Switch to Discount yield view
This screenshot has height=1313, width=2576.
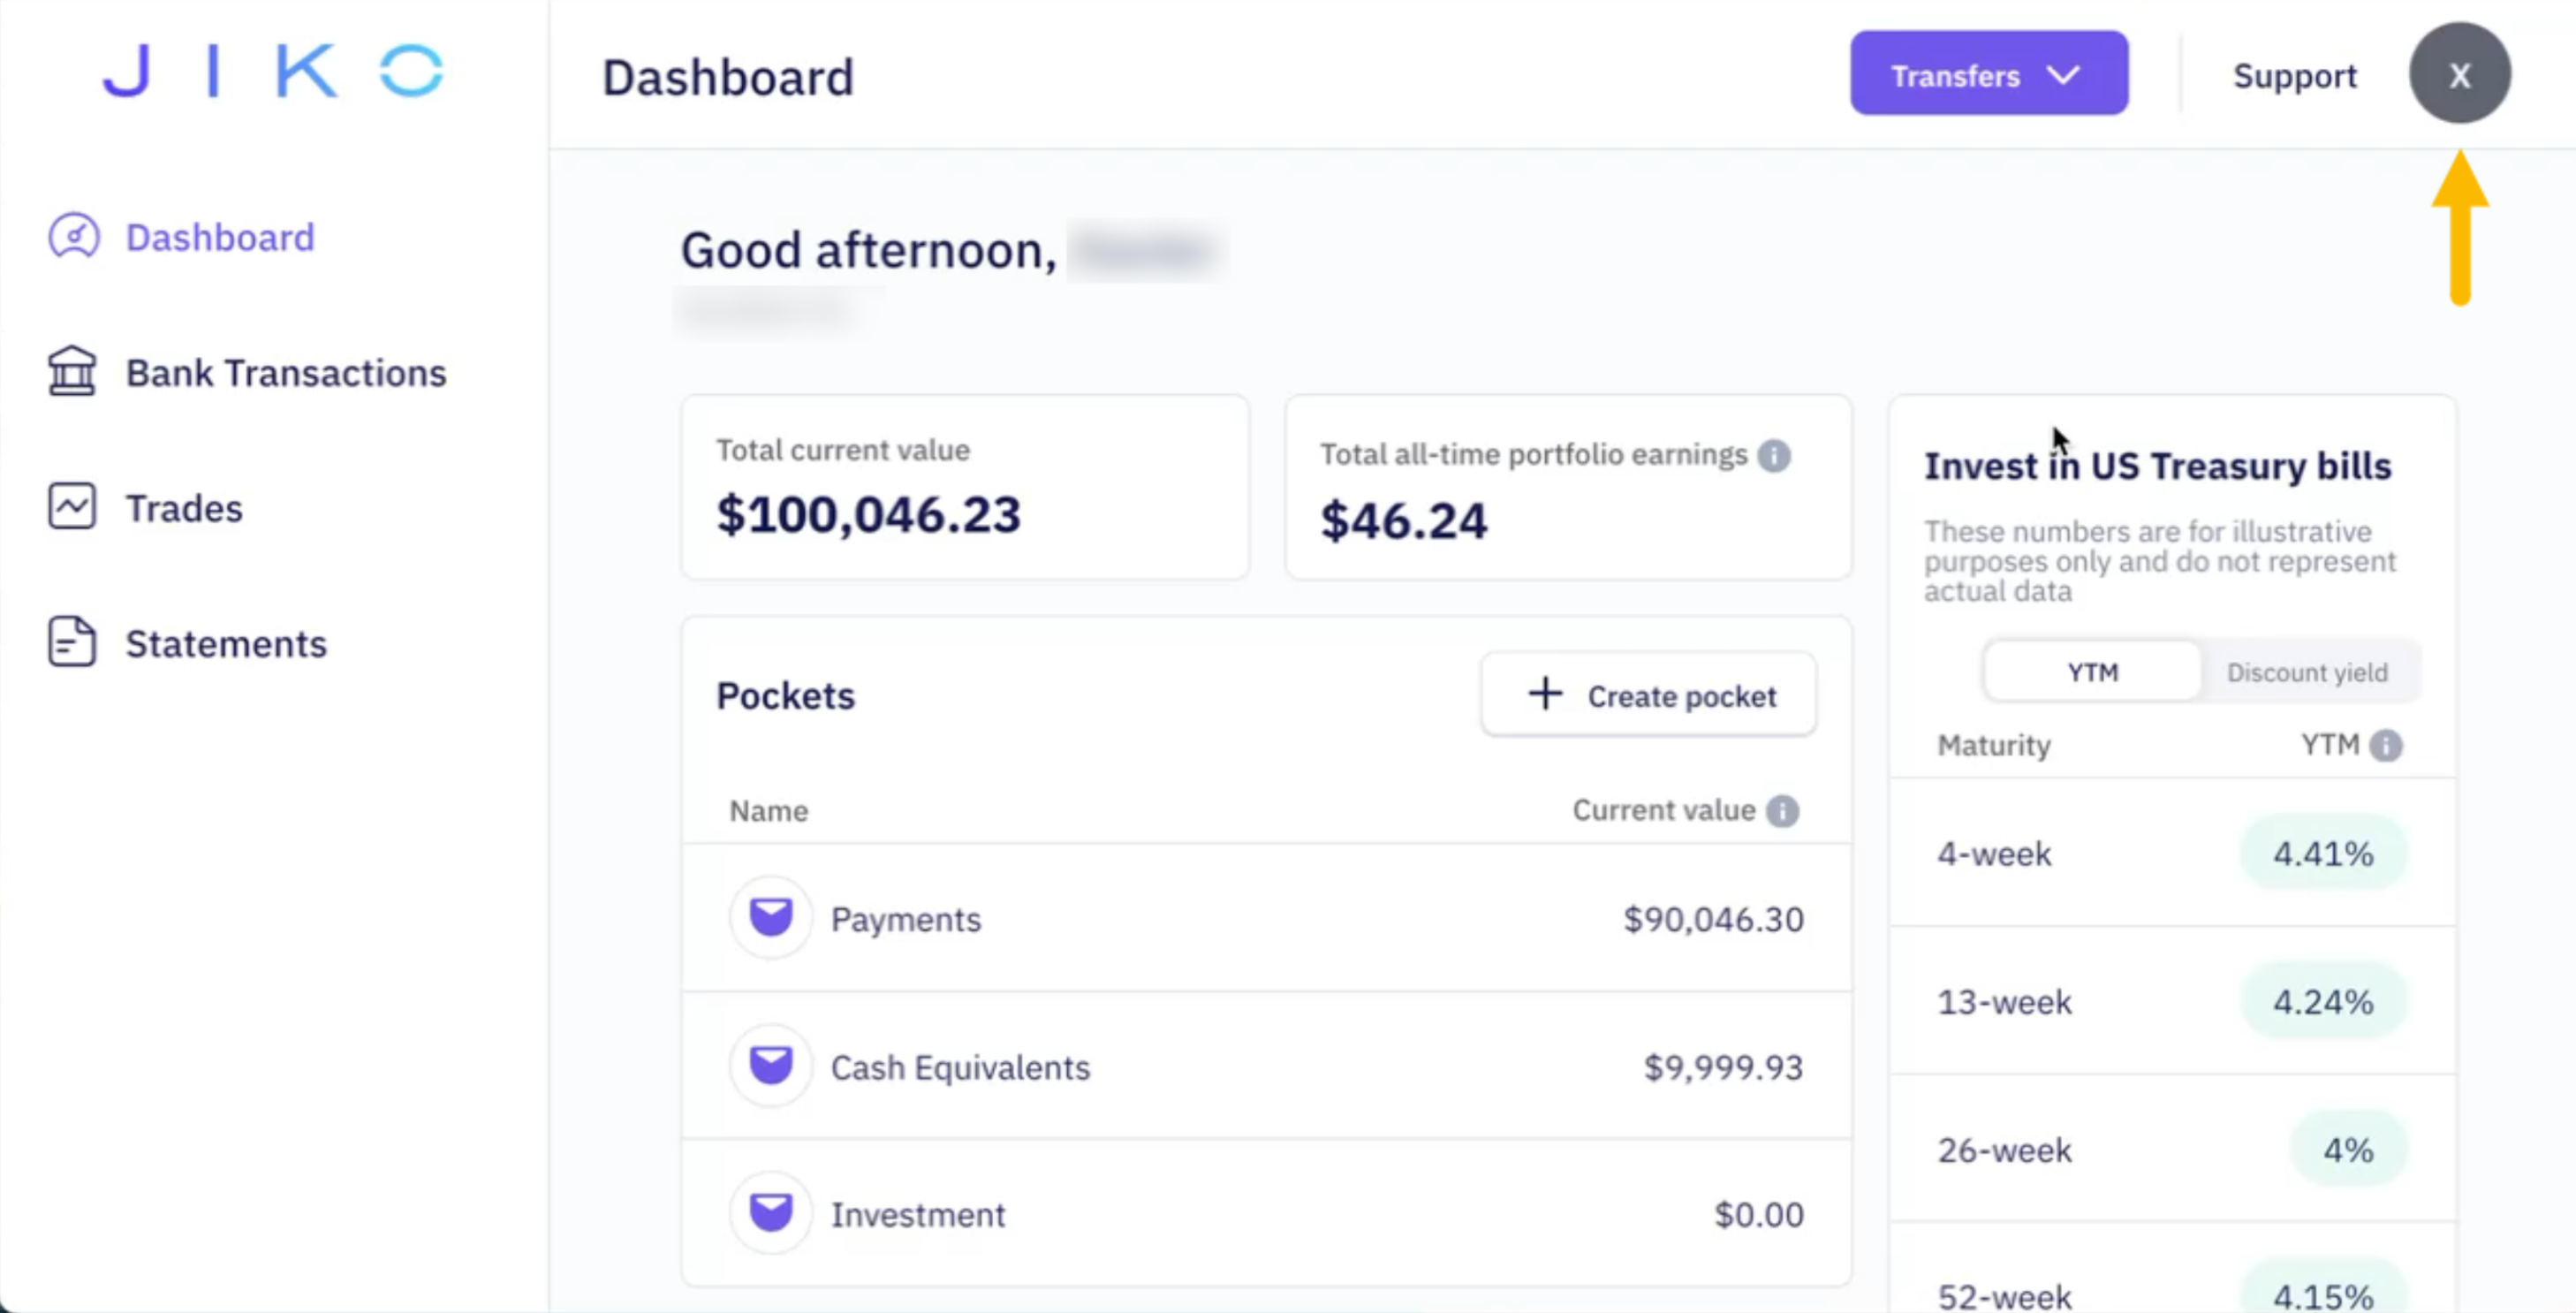[2308, 671]
